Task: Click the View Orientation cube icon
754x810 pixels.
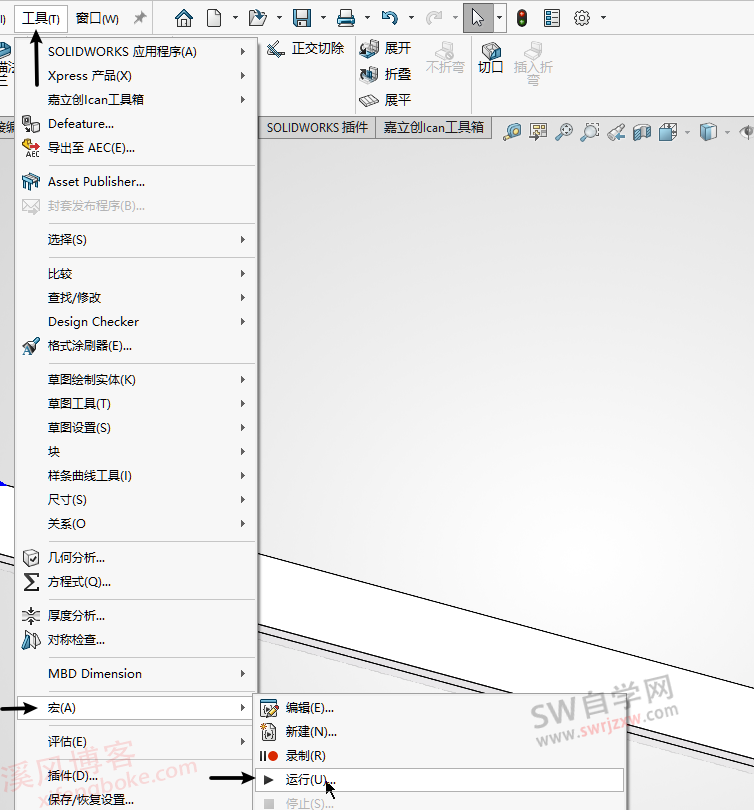Action: click(668, 132)
